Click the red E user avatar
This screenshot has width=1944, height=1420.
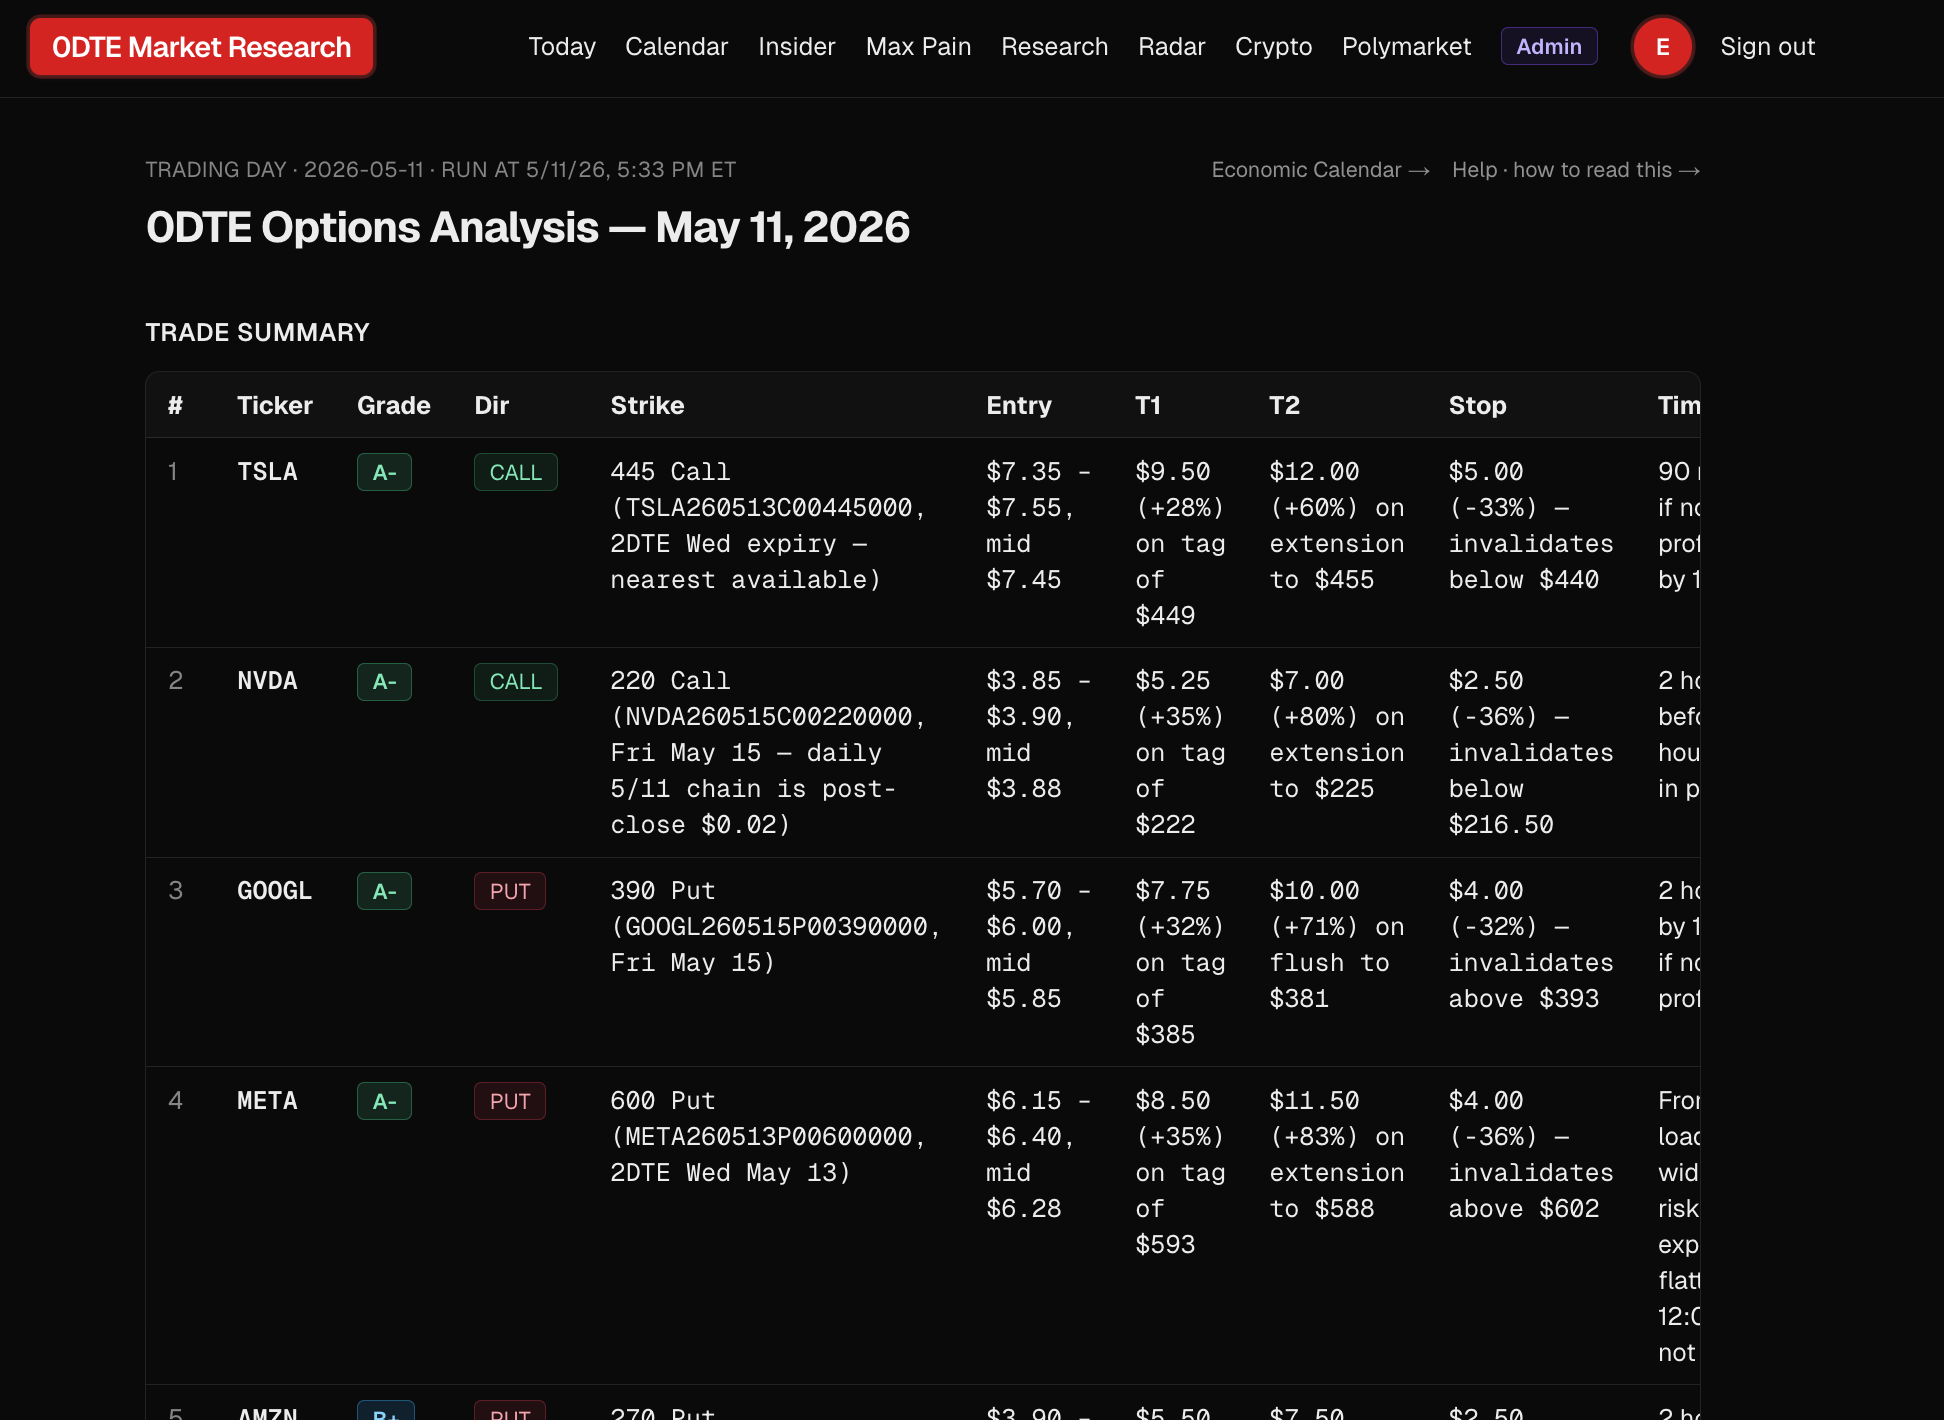tap(1663, 47)
